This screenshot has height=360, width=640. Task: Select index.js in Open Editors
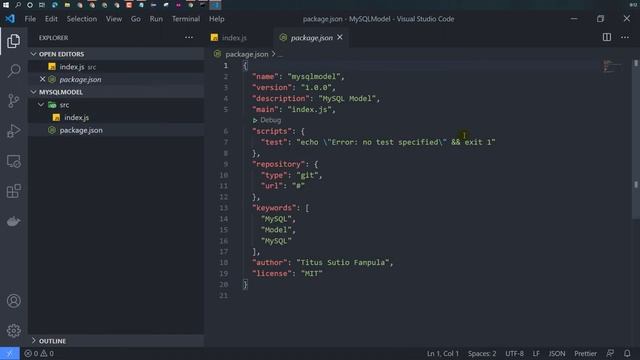coord(116,67)
